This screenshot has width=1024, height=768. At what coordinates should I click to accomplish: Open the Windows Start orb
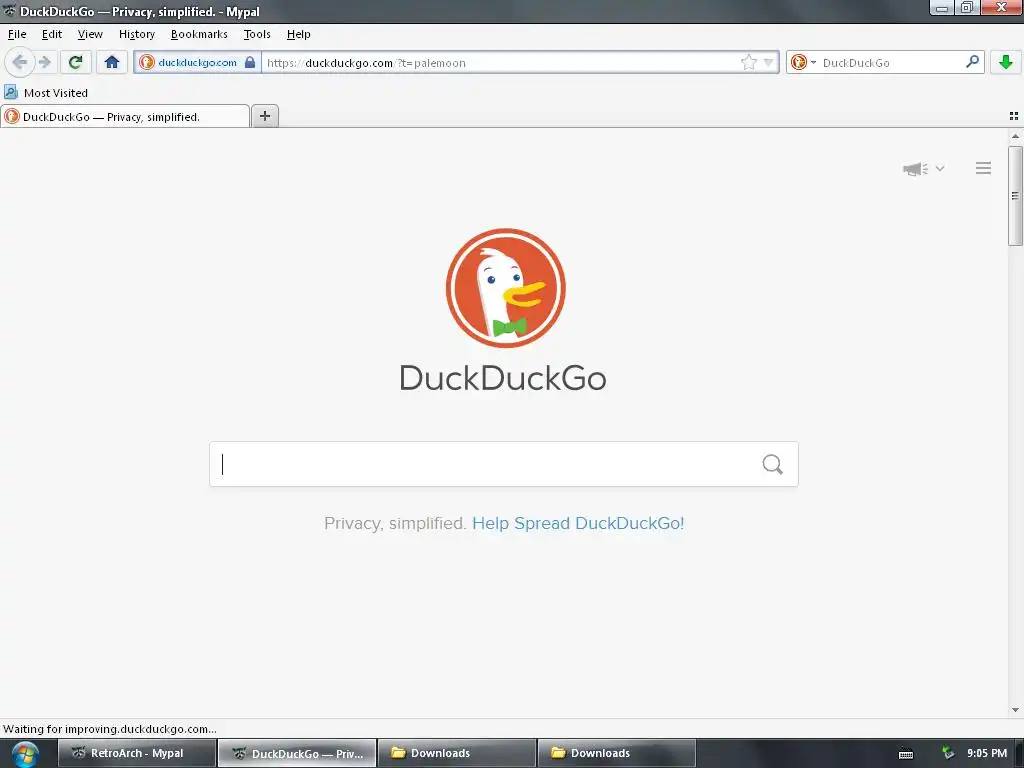point(25,754)
